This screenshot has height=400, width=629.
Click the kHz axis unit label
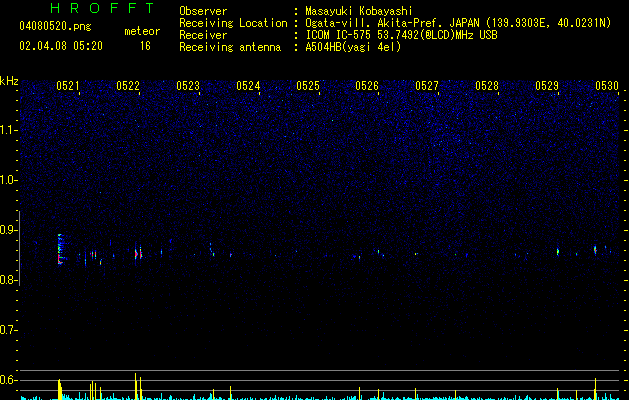point(9,81)
